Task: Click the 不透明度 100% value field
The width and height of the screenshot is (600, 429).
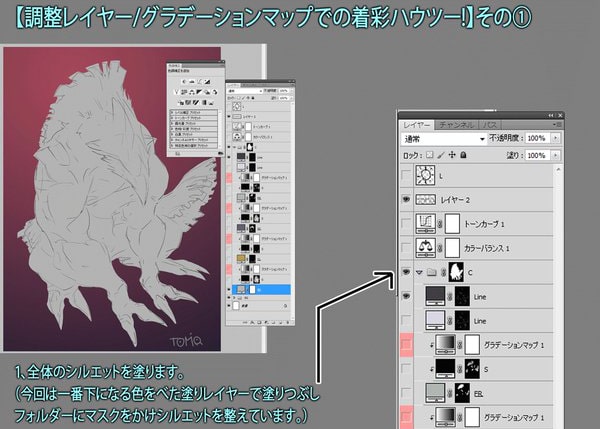Action: (537, 138)
